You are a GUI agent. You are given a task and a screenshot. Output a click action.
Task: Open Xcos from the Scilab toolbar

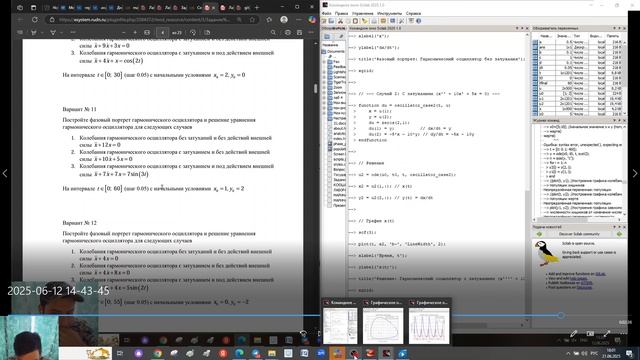pyautogui.click(x=392, y=21)
